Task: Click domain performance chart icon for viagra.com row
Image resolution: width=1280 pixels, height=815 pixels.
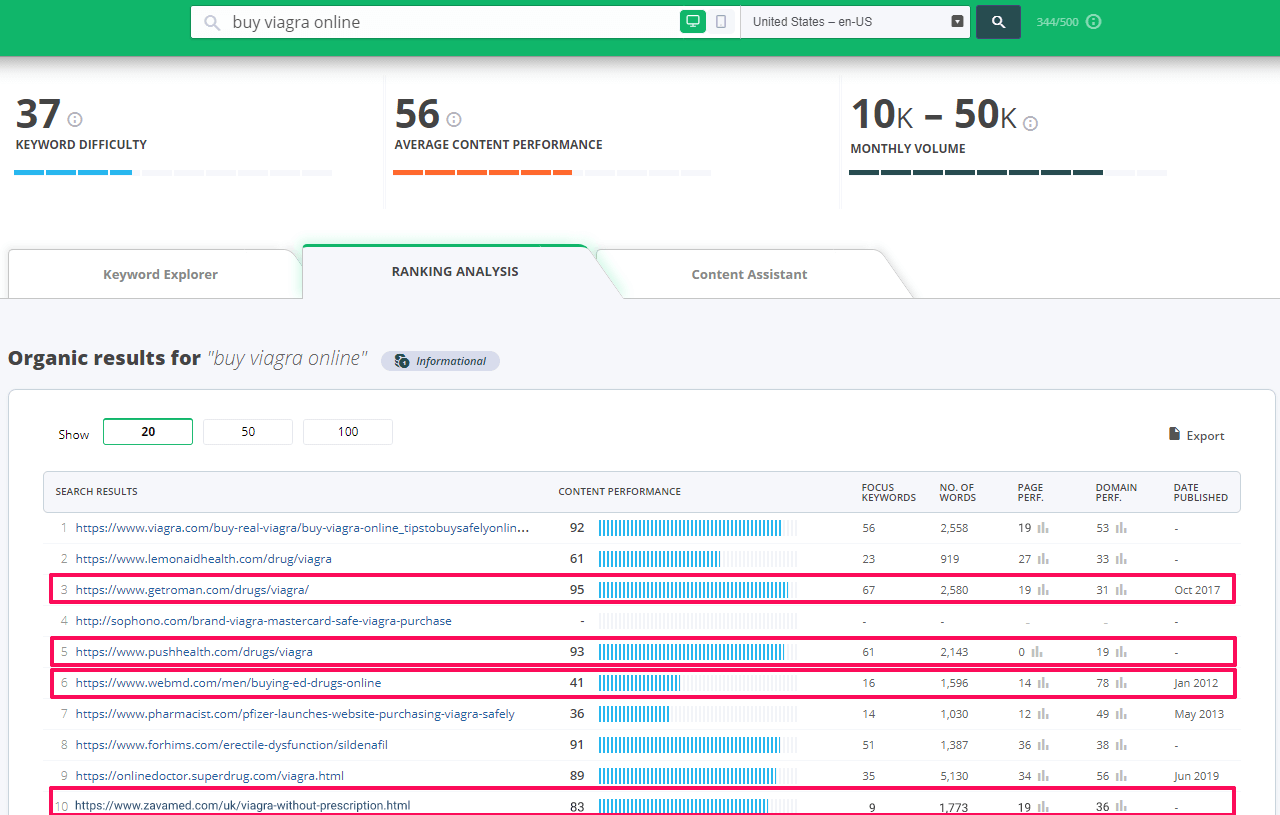Action: 1121,528
